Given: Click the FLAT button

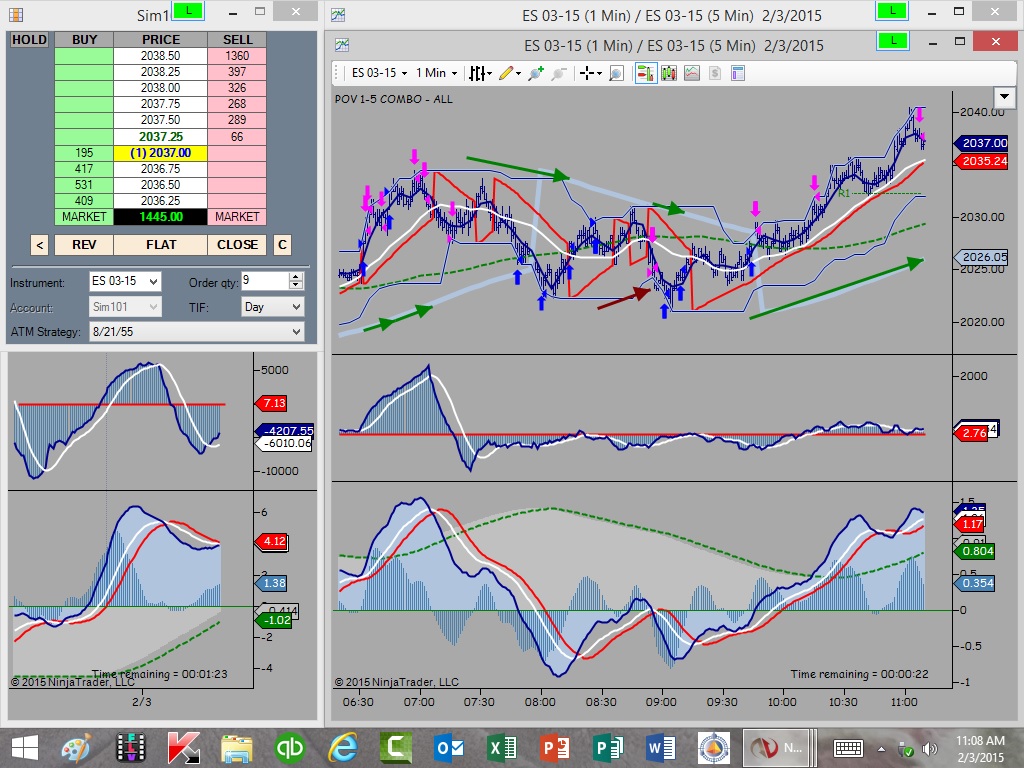Looking at the screenshot, I should click(x=161, y=245).
